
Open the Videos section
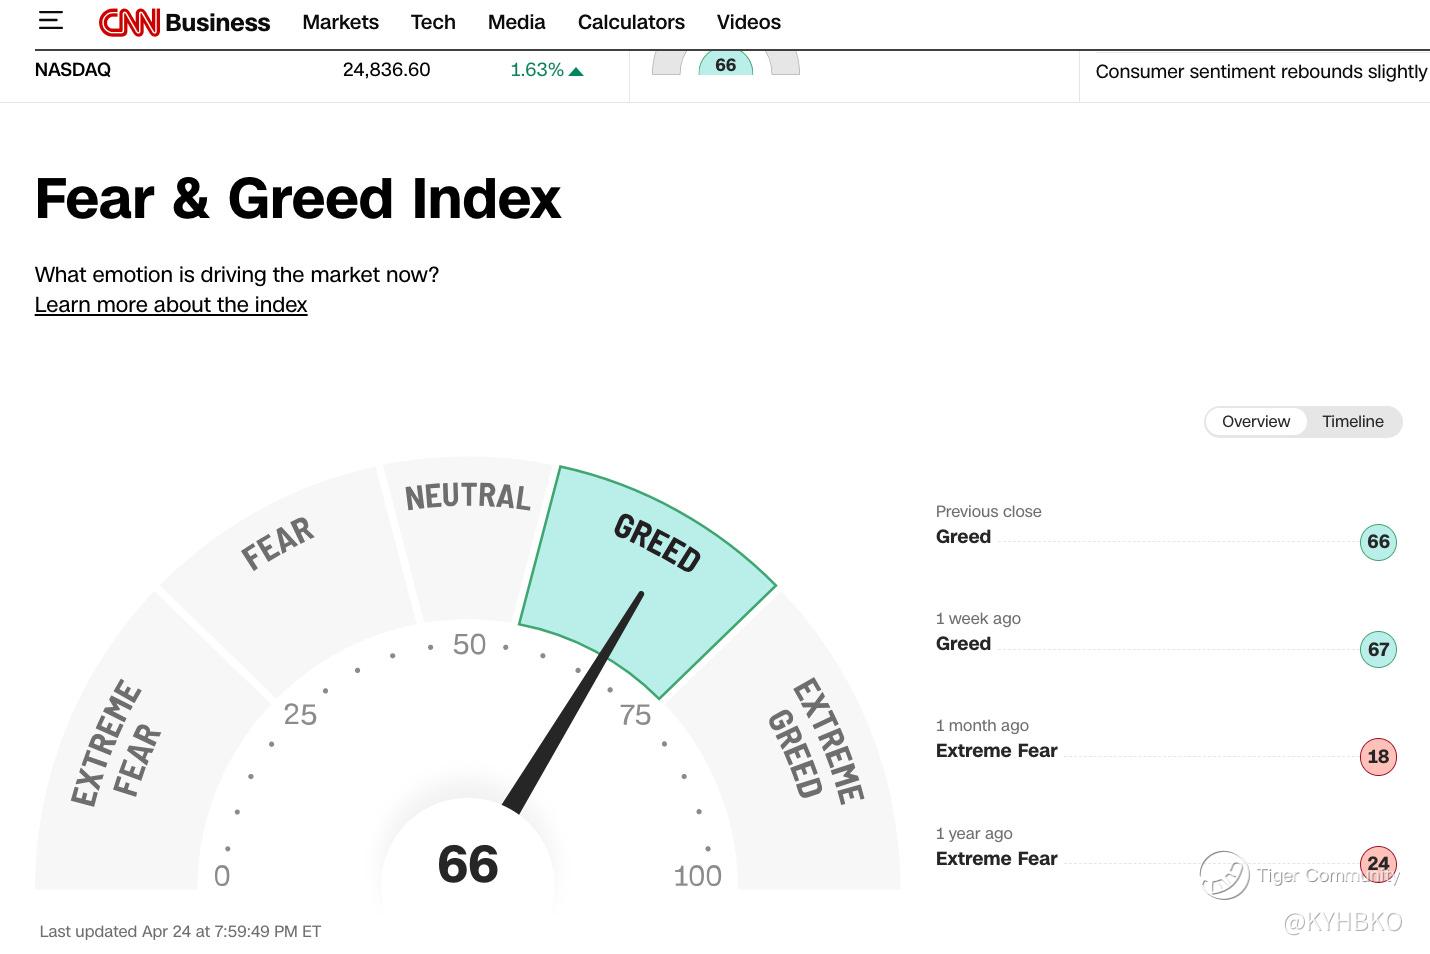click(x=748, y=22)
